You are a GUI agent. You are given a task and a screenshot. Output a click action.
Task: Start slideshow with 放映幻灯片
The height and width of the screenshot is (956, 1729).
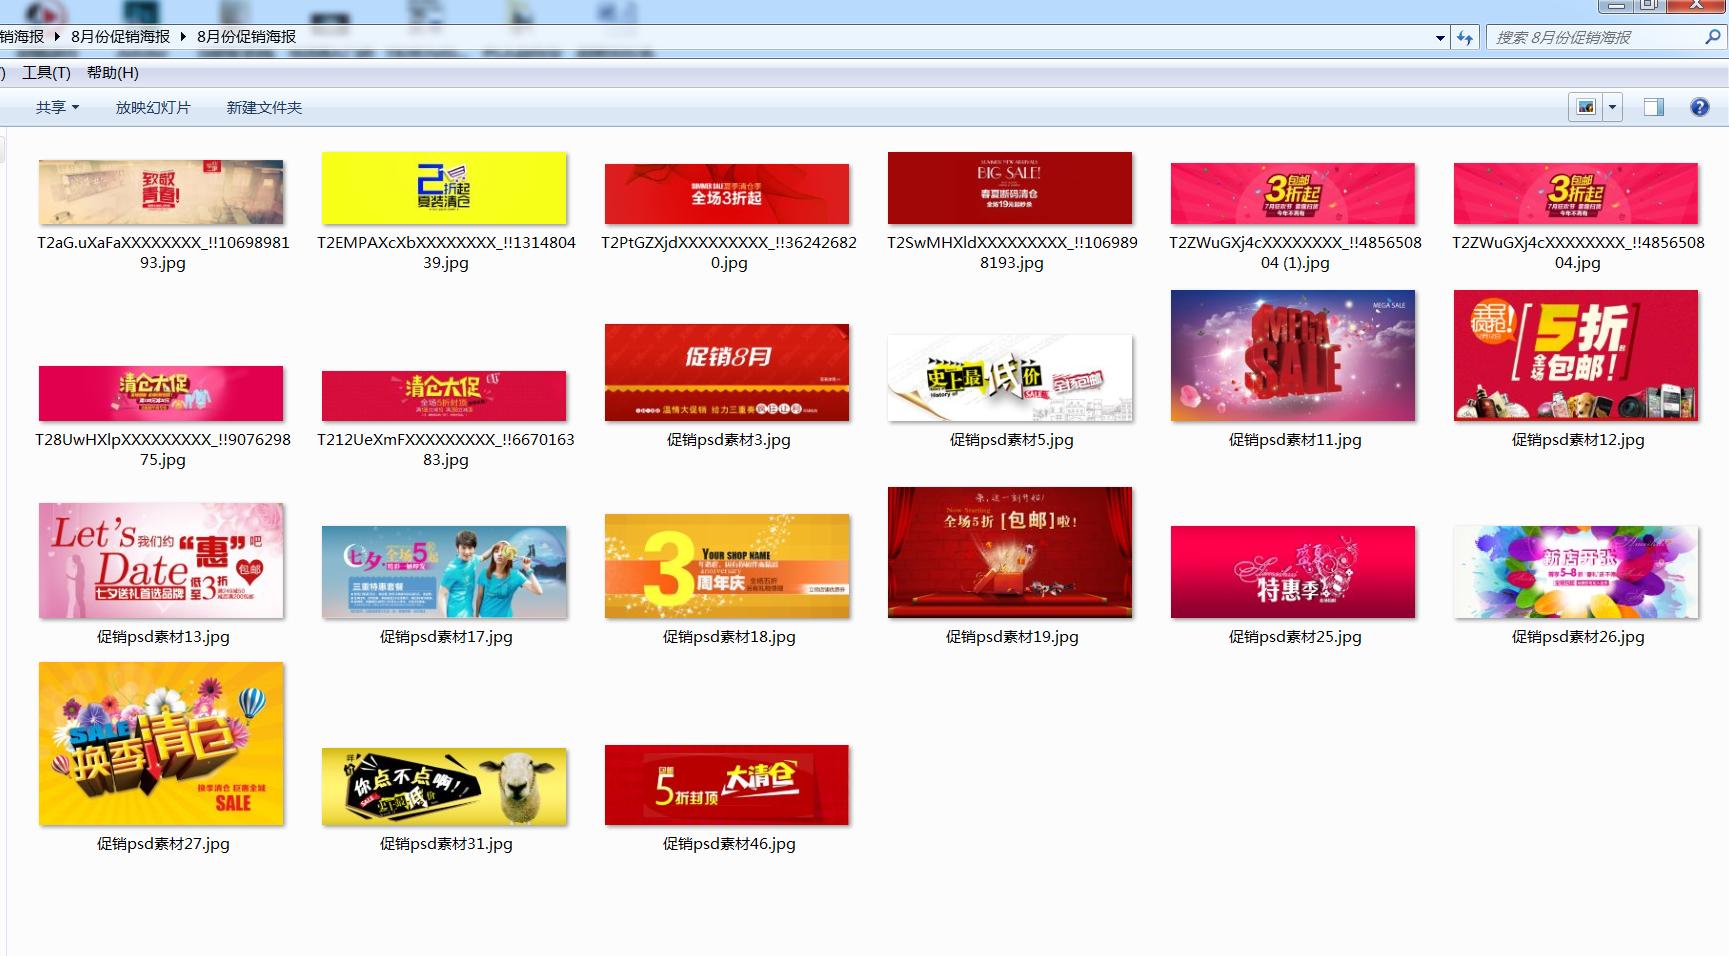pyautogui.click(x=153, y=107)
